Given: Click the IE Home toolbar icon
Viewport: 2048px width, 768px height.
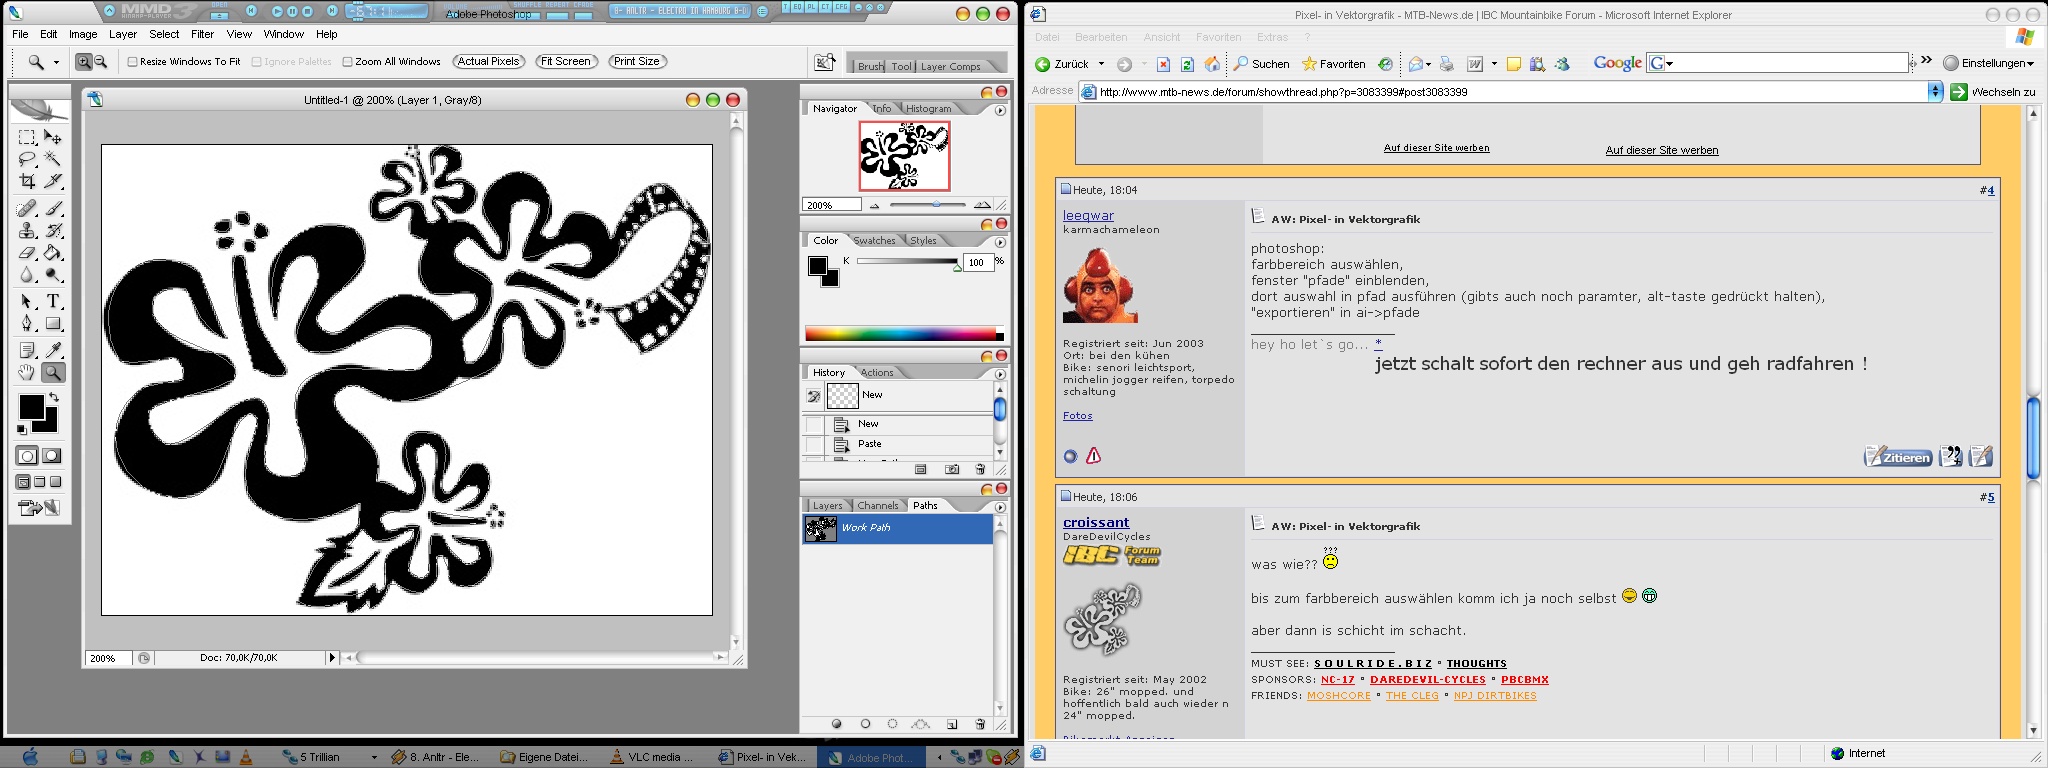Looking at the screenshot, I should click(1212, 64).
